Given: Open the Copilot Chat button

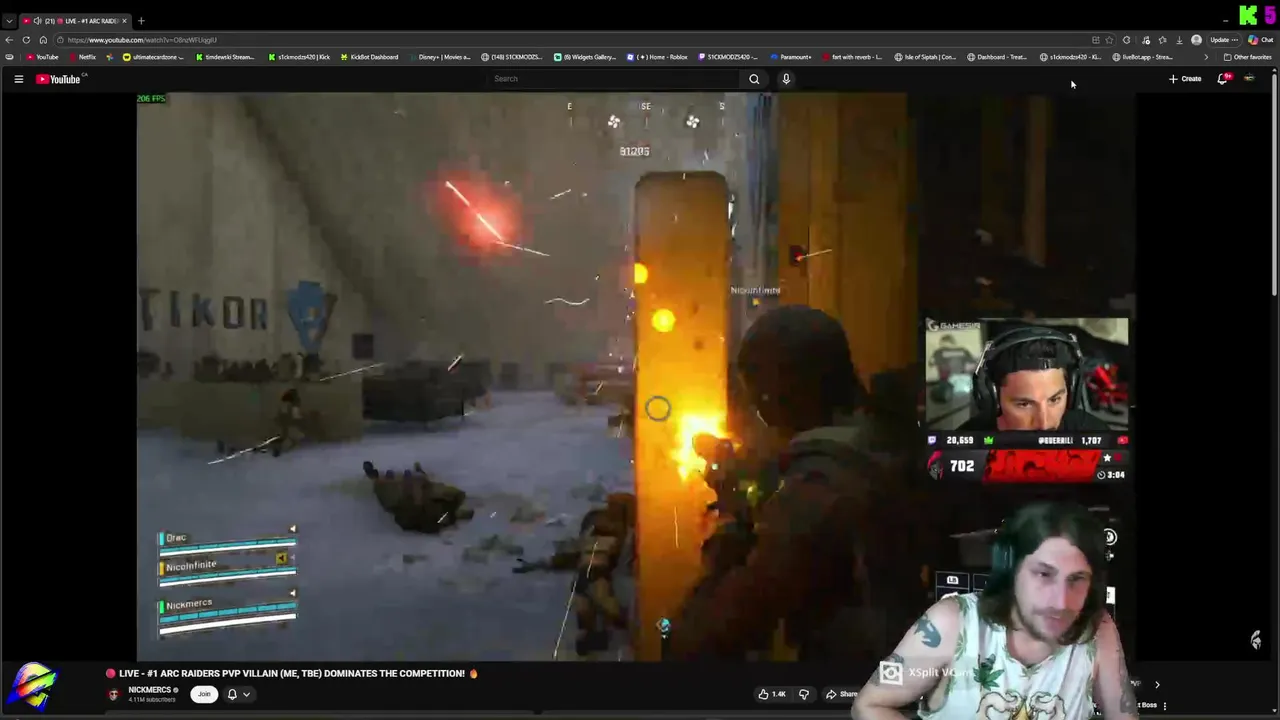Looking at the screenshot, I should coord(1260,40).
